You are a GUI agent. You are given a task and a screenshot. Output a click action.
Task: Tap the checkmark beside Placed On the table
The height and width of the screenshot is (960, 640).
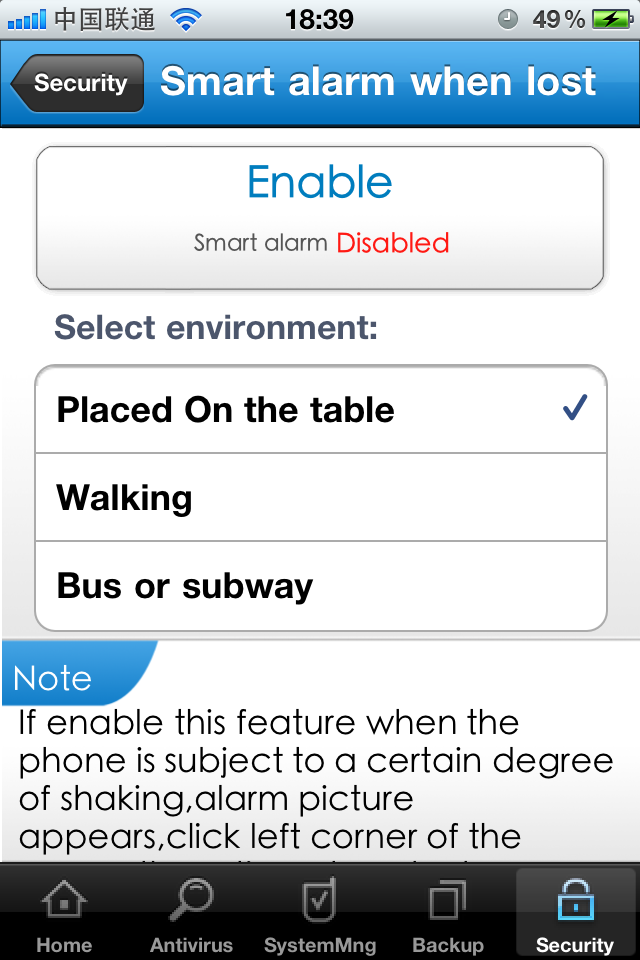[574, 408]
